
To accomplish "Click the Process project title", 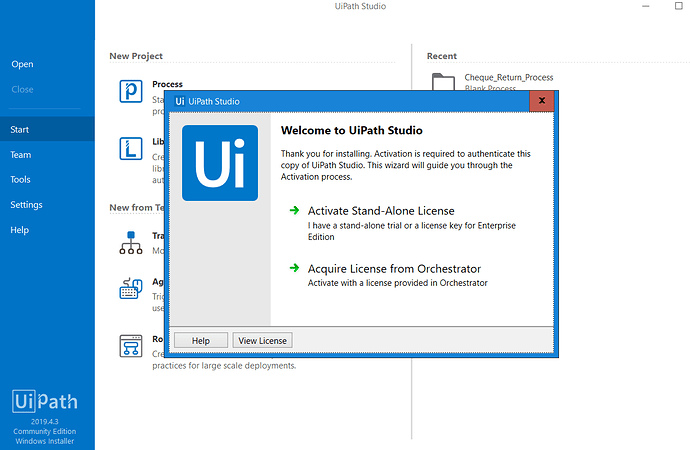I will pyautogui.click(x=167, y=84).
